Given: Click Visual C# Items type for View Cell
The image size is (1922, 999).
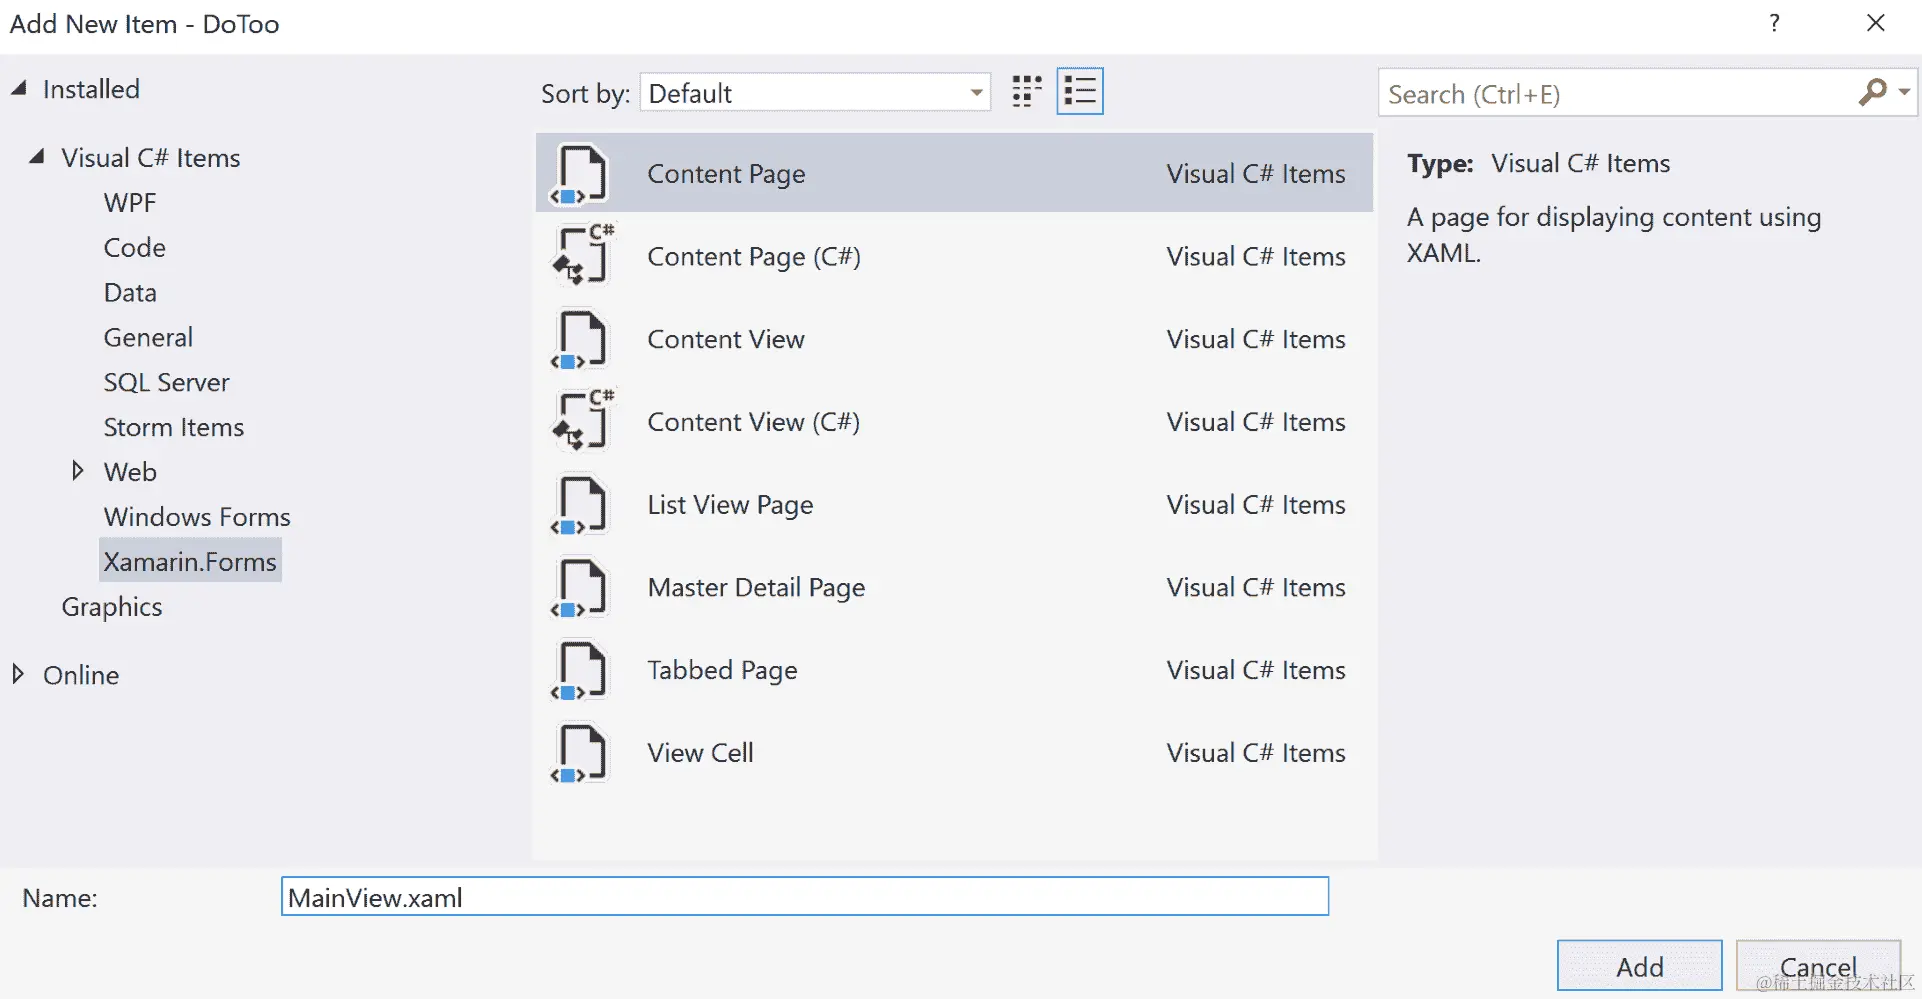Looking at the screenshot, I should coord(1256,753).
